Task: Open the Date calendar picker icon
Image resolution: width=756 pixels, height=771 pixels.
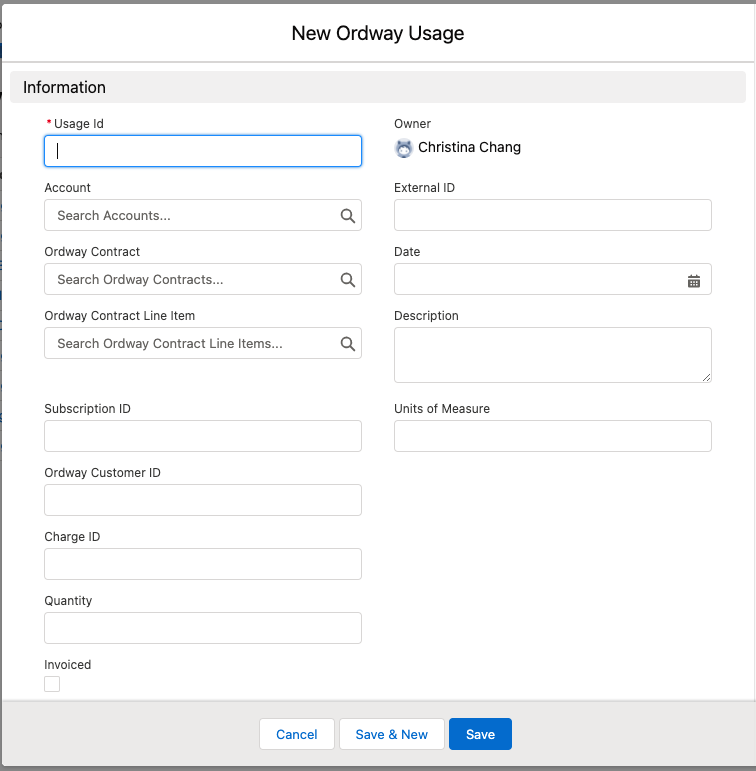Action: coord(694,281)
